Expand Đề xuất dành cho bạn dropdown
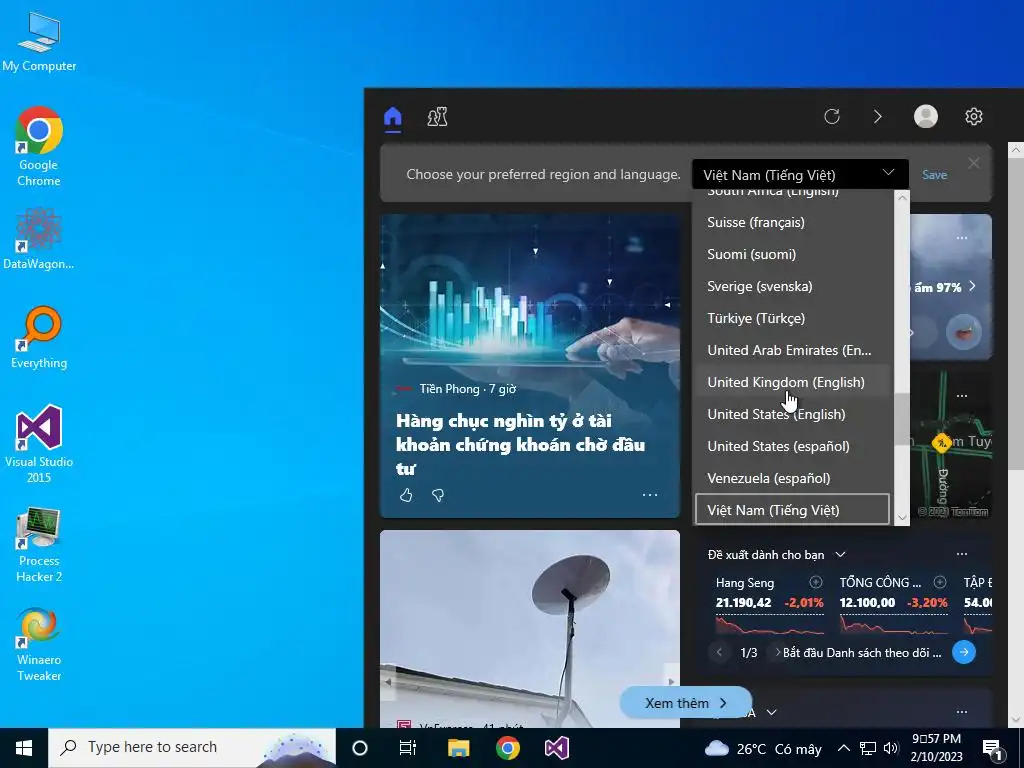This screenshot has width=1024, height=768. click(840, 554)
